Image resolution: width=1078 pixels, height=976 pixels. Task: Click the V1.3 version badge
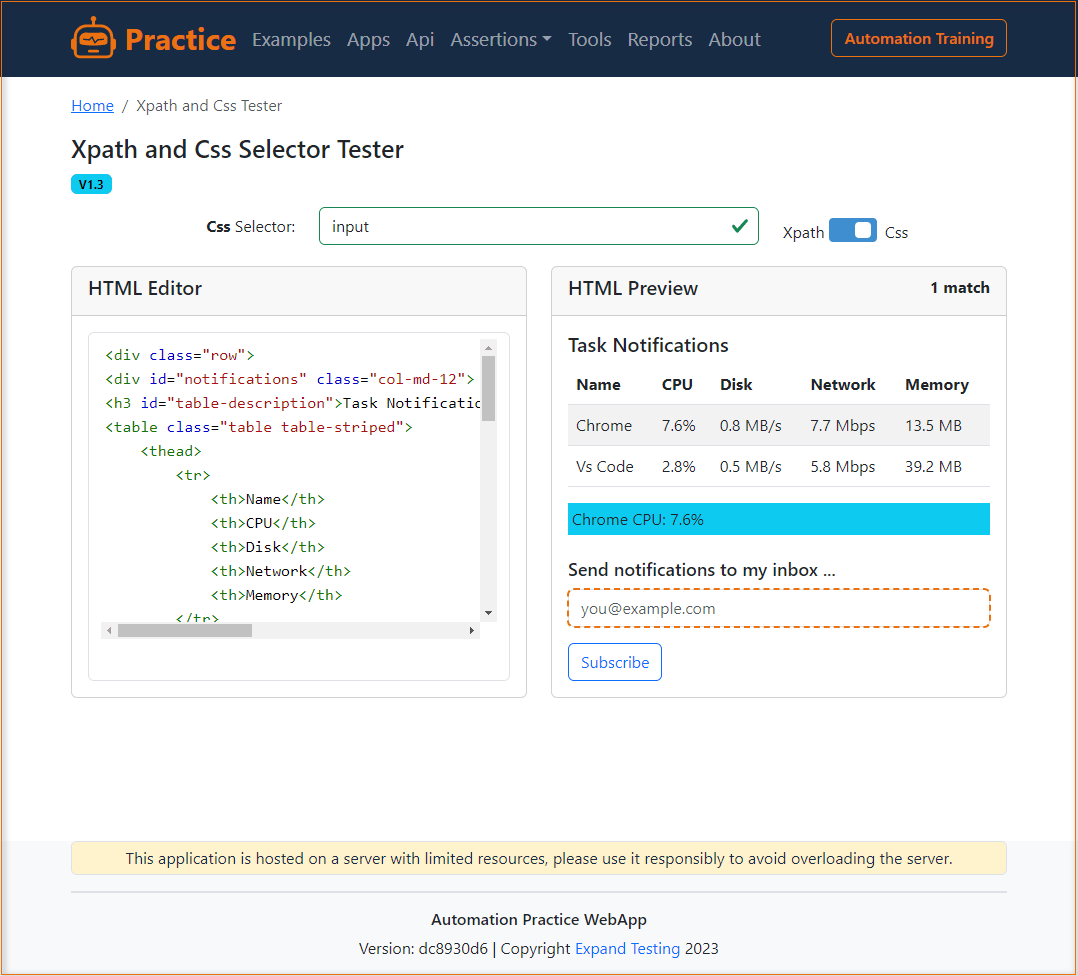(x=91, y=184)
